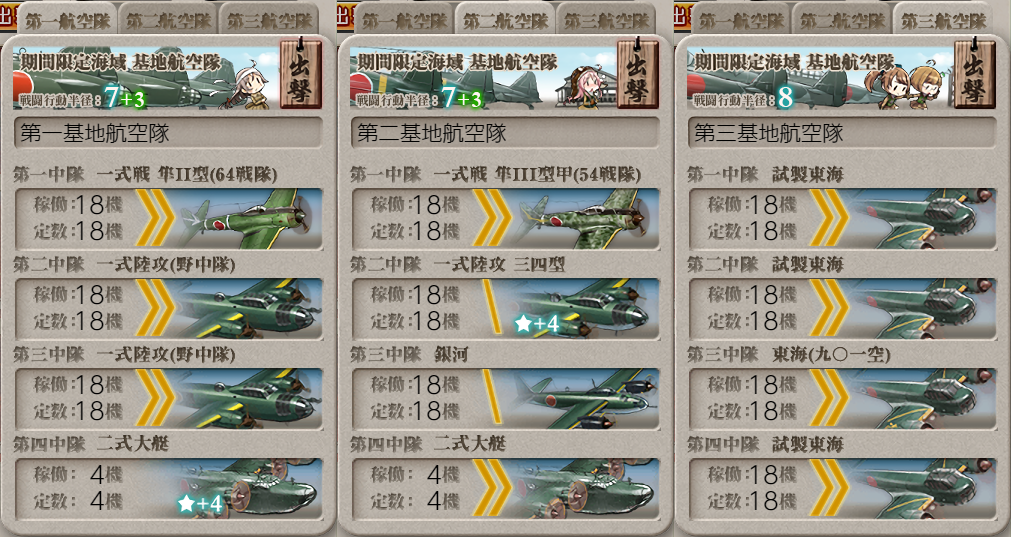Select the 一式戦 隼II型(64戦隊) fighter plane slot

[x=168, y=219]
